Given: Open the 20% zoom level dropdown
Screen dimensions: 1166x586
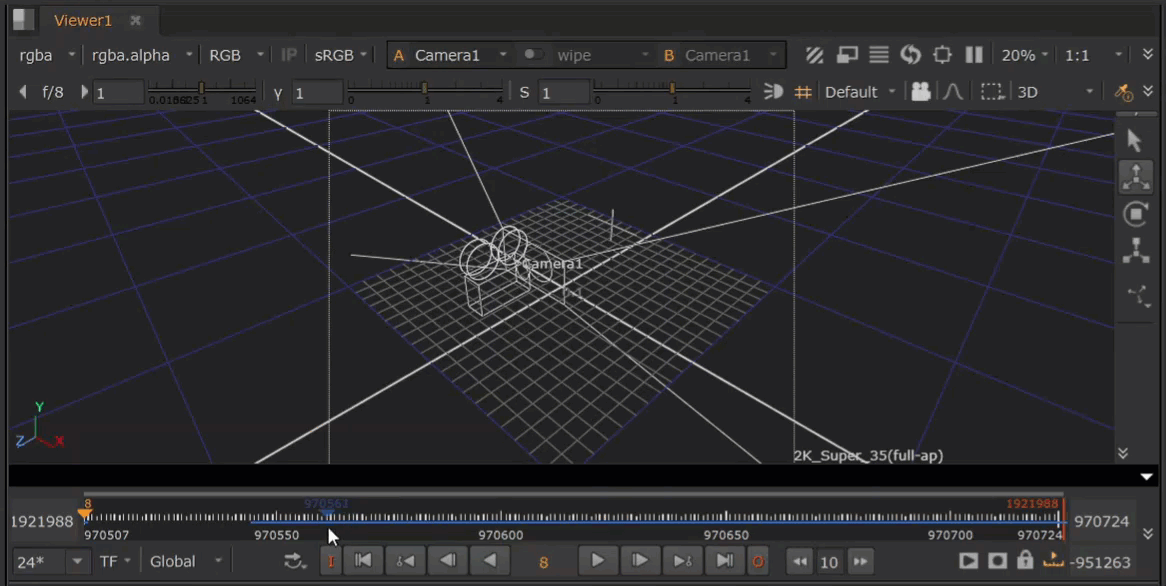Looking at the screenshot, I should [x=1025, y=55].
